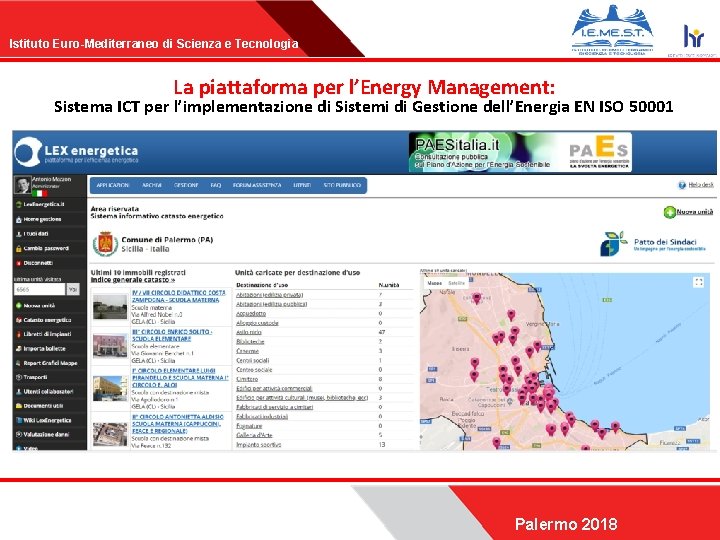Screen dimensions: 720x540
Task: Click the Enrico Solito school thumbnail
Action: click(110, 345)
